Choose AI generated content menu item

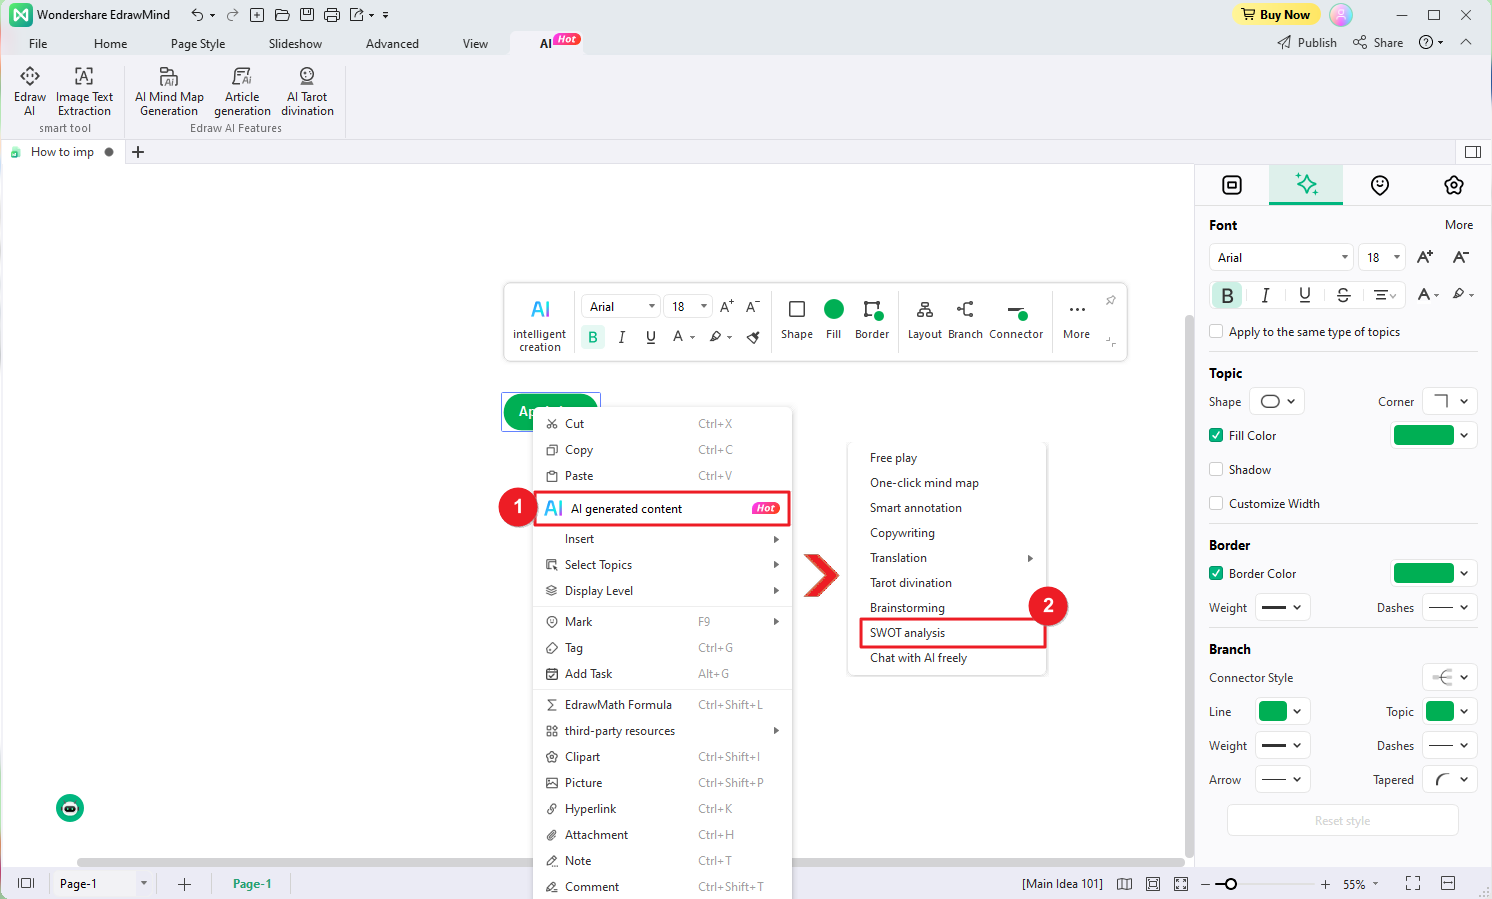click(x=662, y=508)
